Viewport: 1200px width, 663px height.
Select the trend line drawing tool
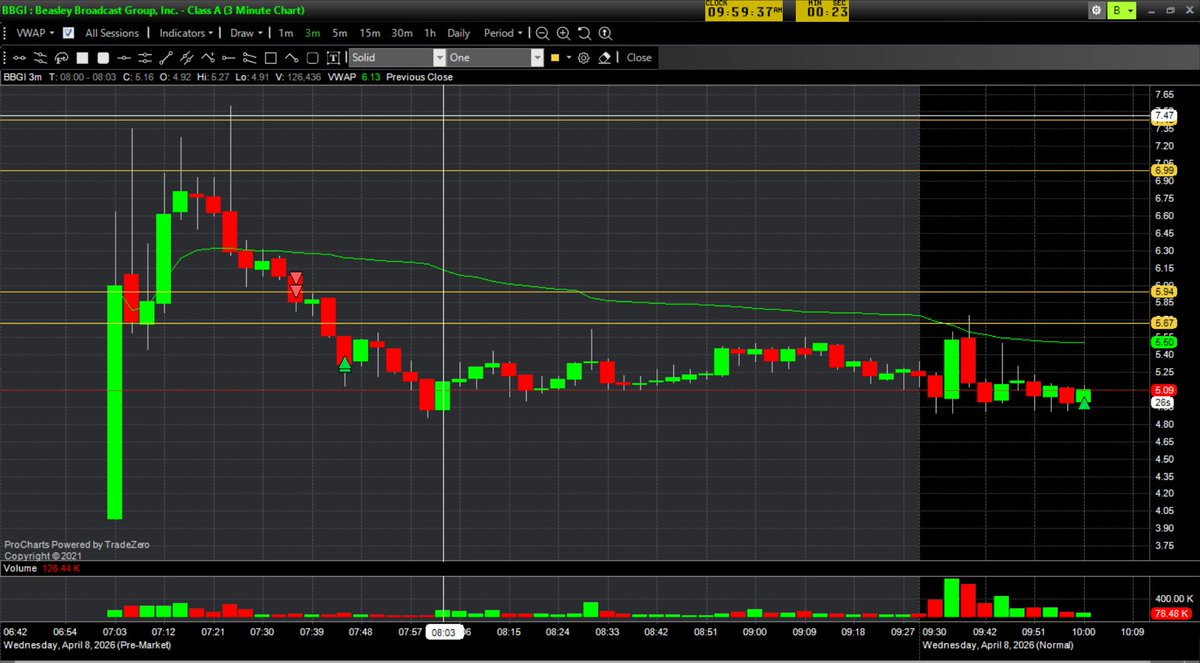point(165,58)
